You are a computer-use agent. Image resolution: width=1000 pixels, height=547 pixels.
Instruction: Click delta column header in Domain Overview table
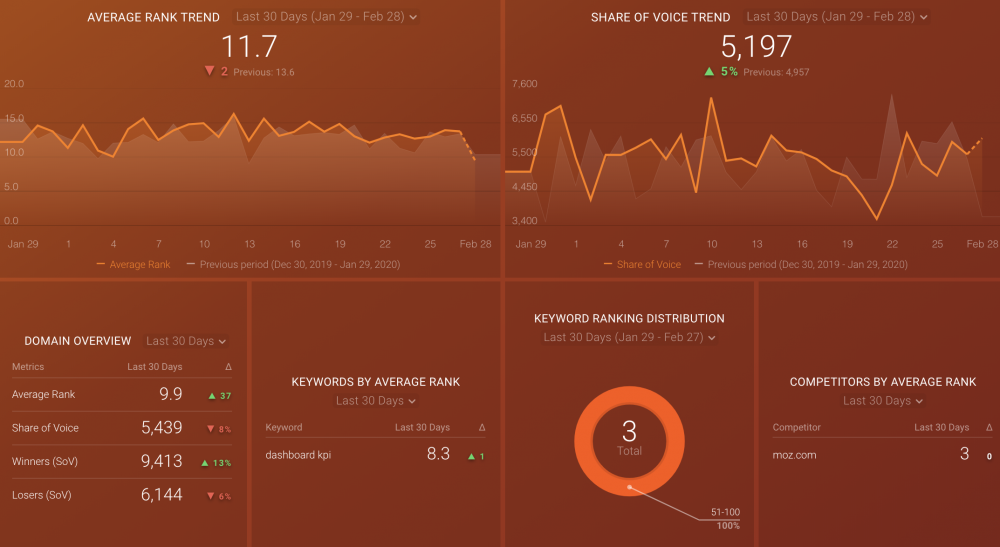(x=229, y=367)
